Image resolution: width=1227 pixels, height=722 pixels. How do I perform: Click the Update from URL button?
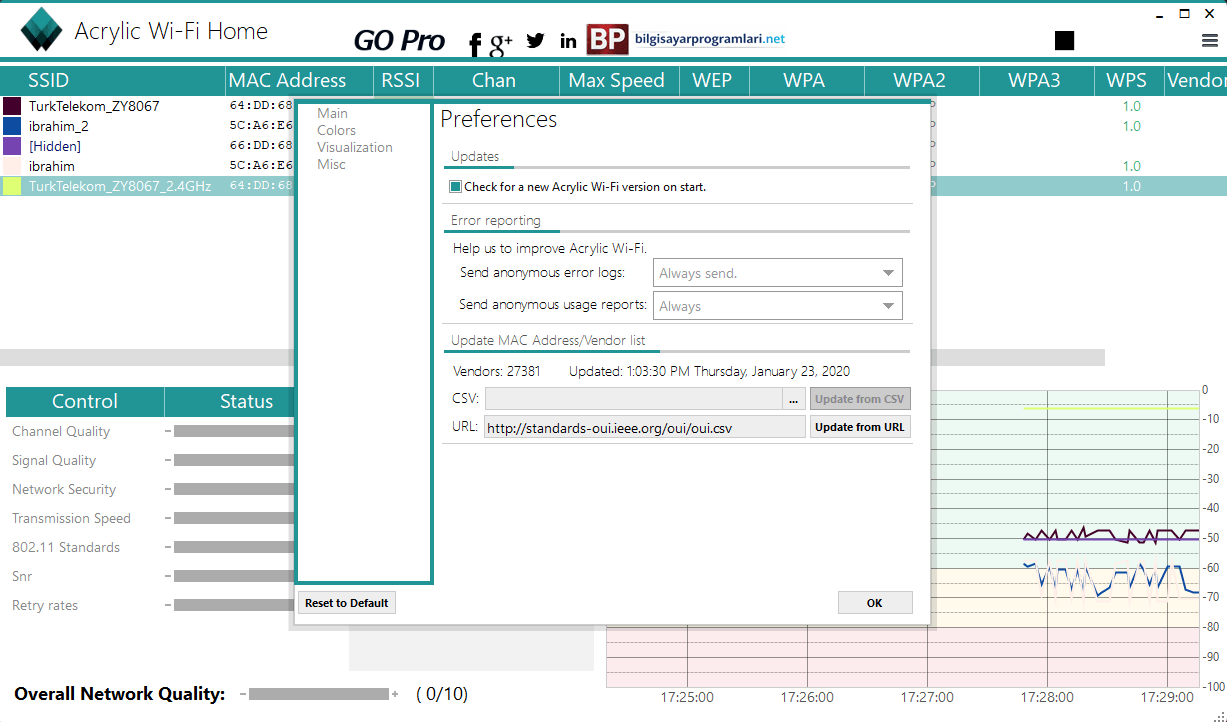click(x=860, y=427)
